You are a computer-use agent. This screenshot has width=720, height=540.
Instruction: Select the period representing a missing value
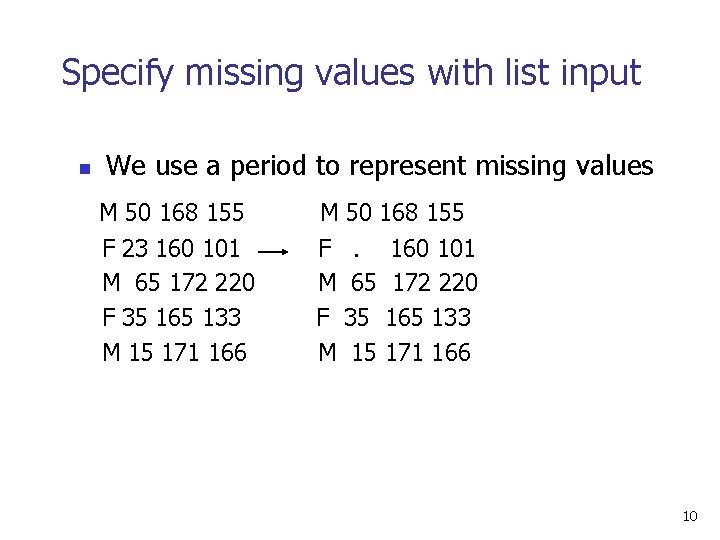pos(356,254)
